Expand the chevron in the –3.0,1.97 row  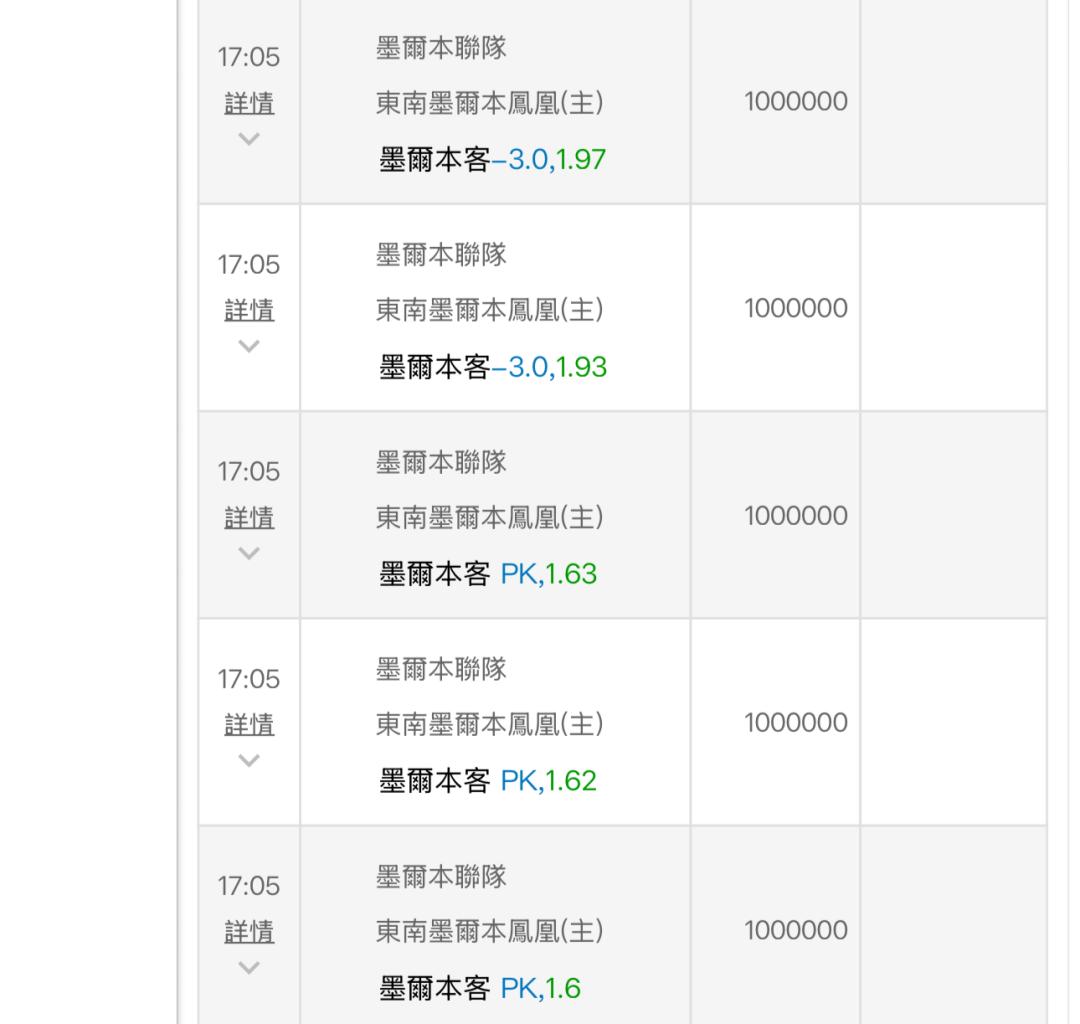click(x=249, y=139)
